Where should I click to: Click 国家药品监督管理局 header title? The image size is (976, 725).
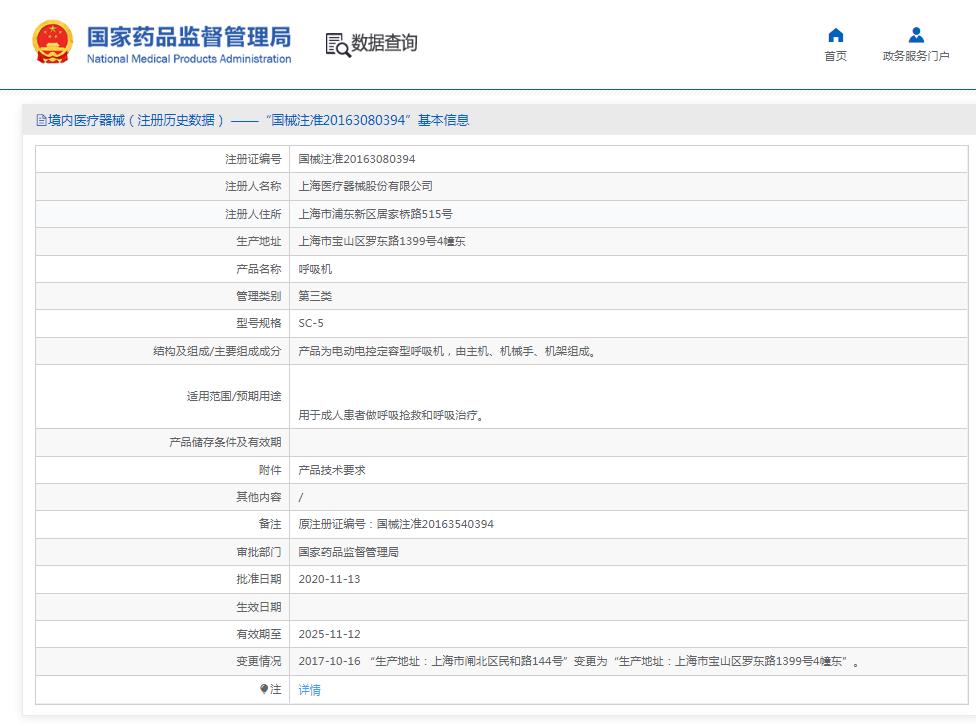coord(189,37)
